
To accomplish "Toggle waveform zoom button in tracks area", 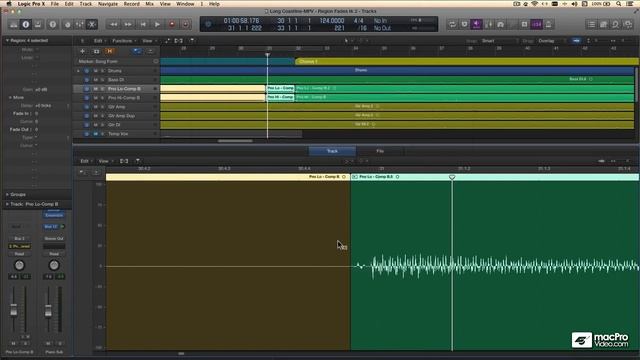I will (576, 41).
